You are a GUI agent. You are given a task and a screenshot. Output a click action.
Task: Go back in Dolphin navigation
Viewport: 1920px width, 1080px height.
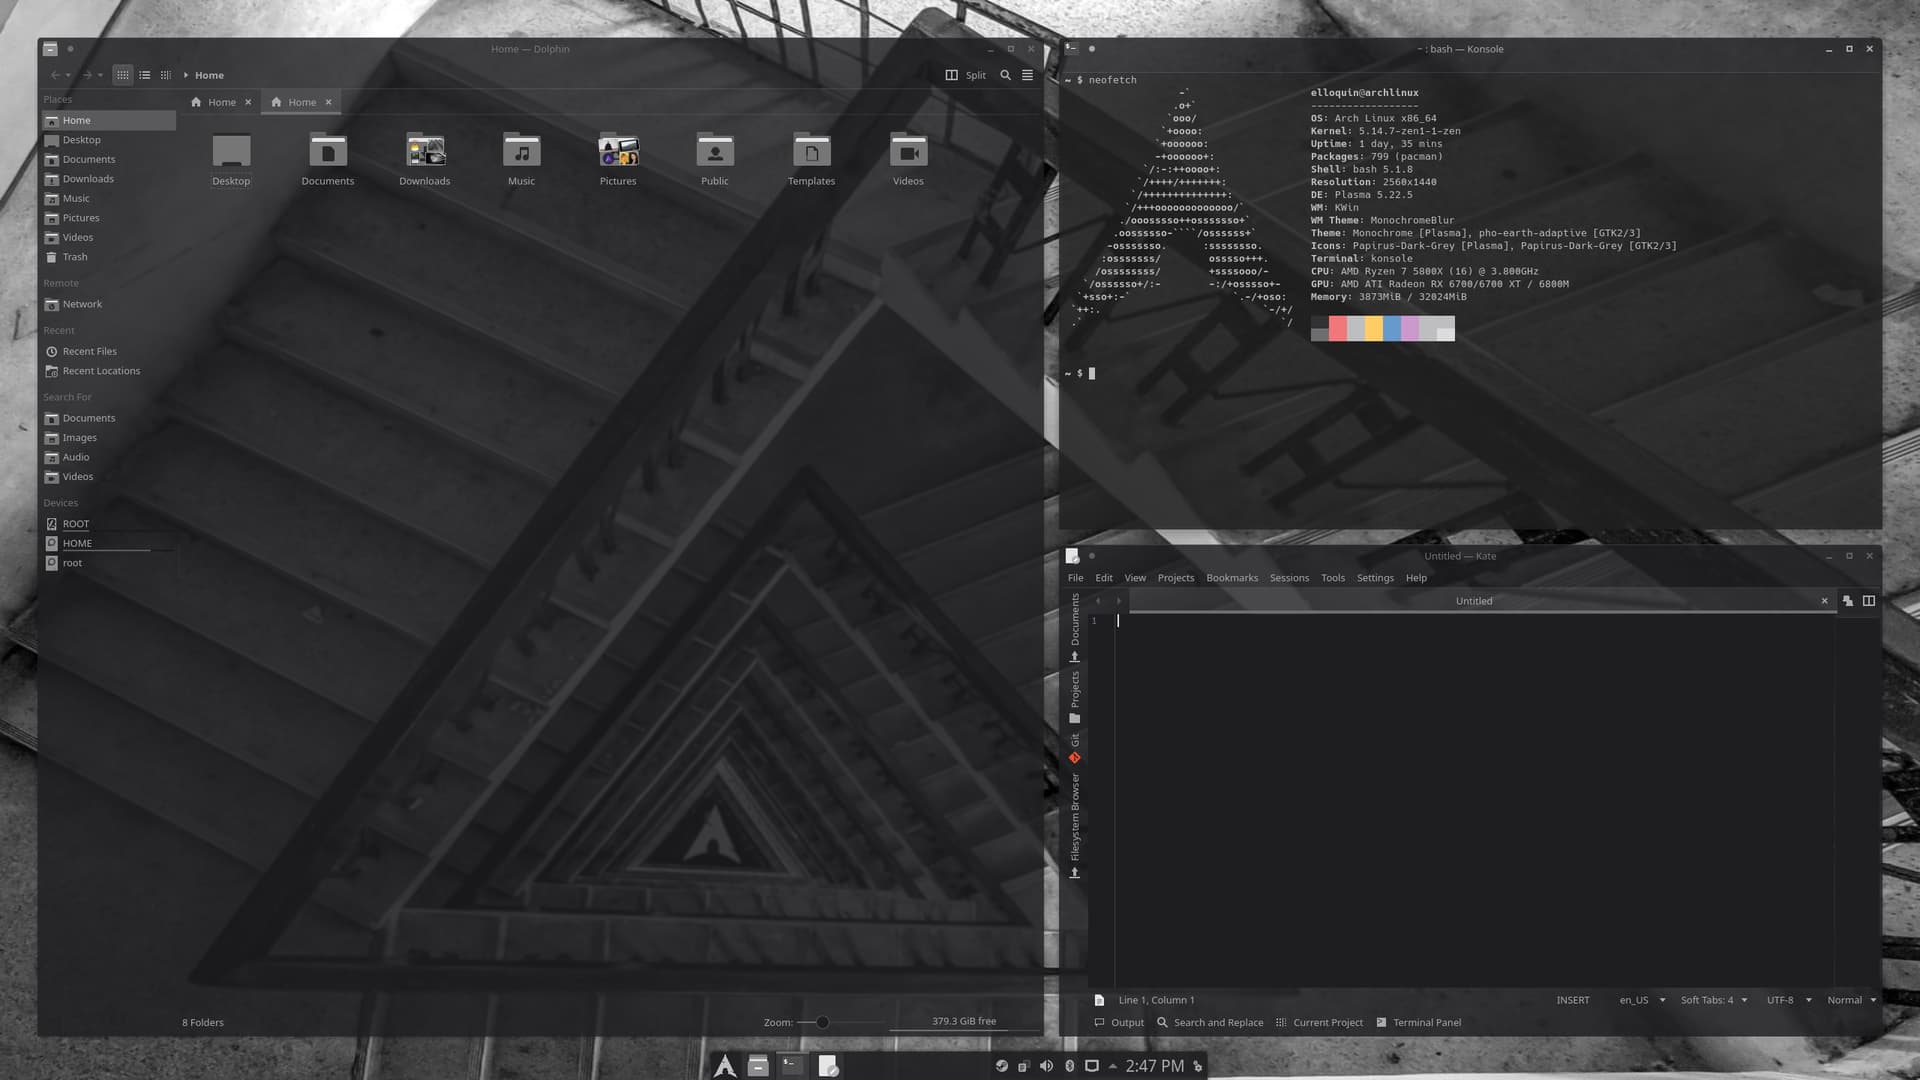tap(55, 75)
